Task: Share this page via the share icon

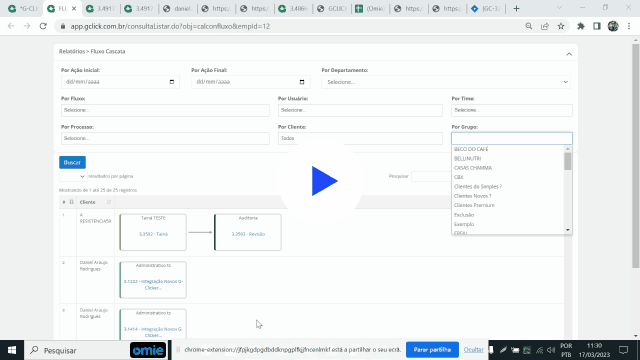Action: [545, 26]
